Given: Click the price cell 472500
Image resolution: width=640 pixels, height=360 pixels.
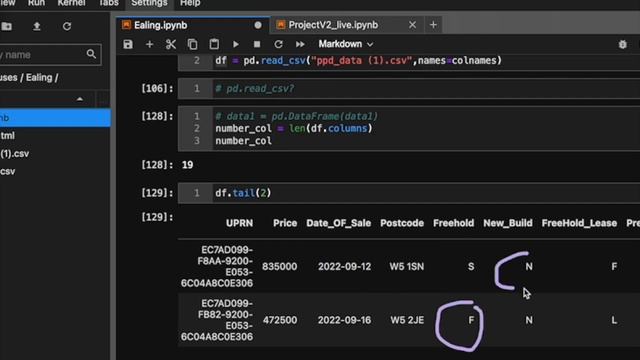Looking at the screenshot, I should point(280,320).
